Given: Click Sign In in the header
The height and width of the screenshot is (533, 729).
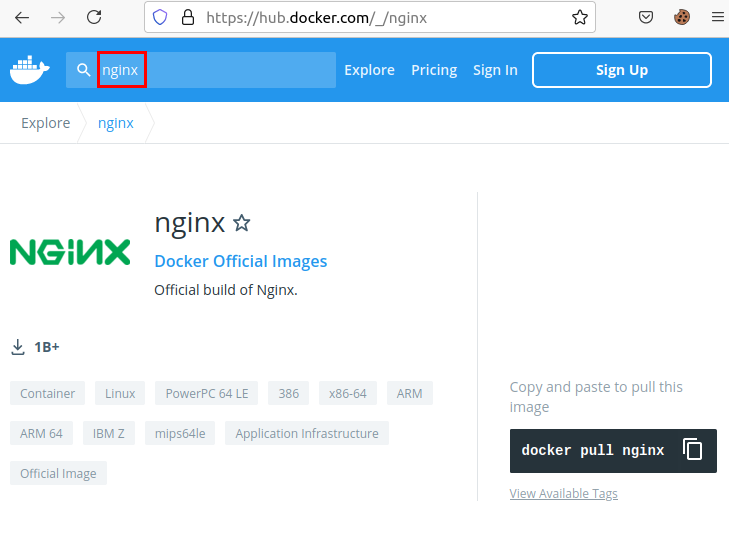Looking at the screenshot, I should click(495, 70).
